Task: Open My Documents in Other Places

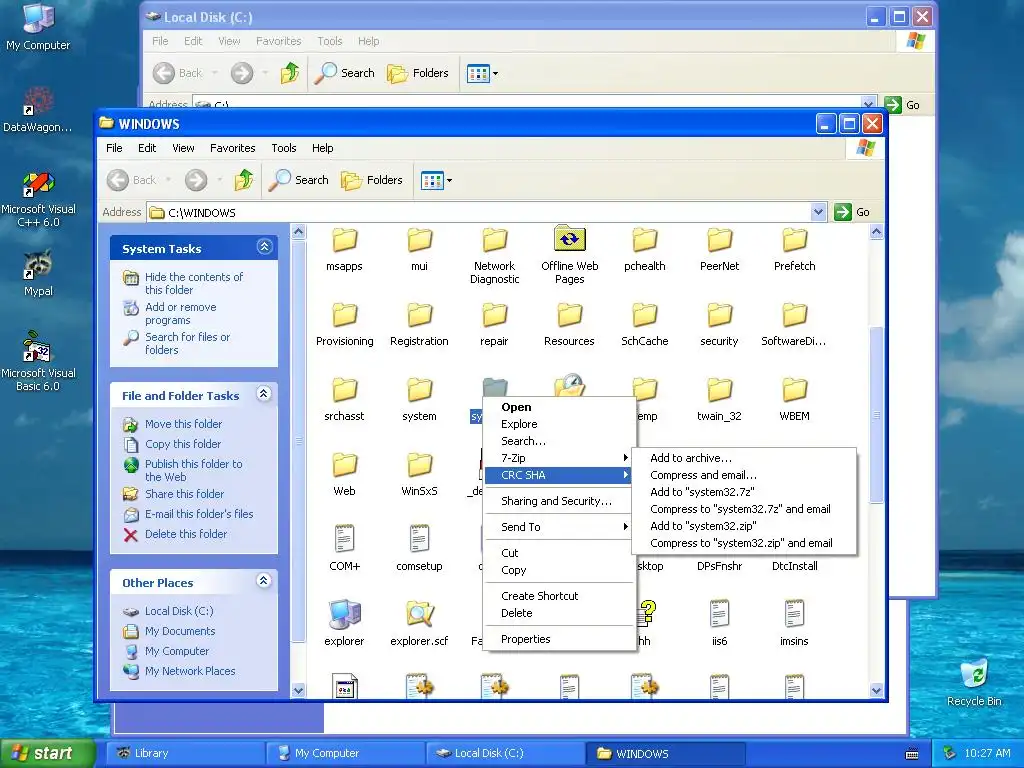Action: point(180,632)
